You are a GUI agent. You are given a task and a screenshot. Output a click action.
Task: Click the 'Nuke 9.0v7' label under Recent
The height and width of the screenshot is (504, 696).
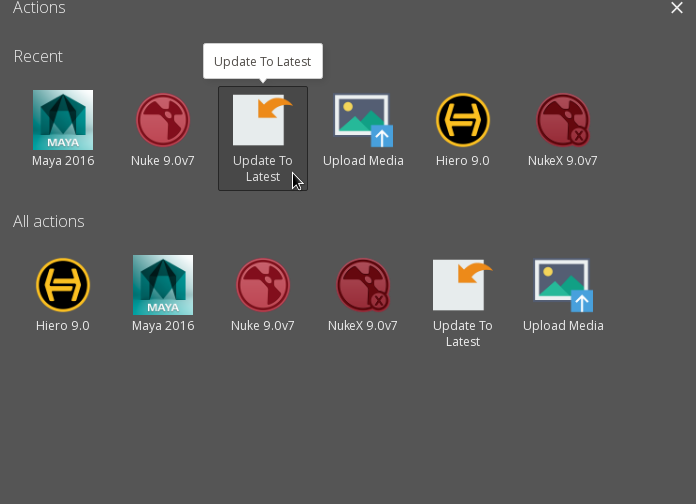163,161
